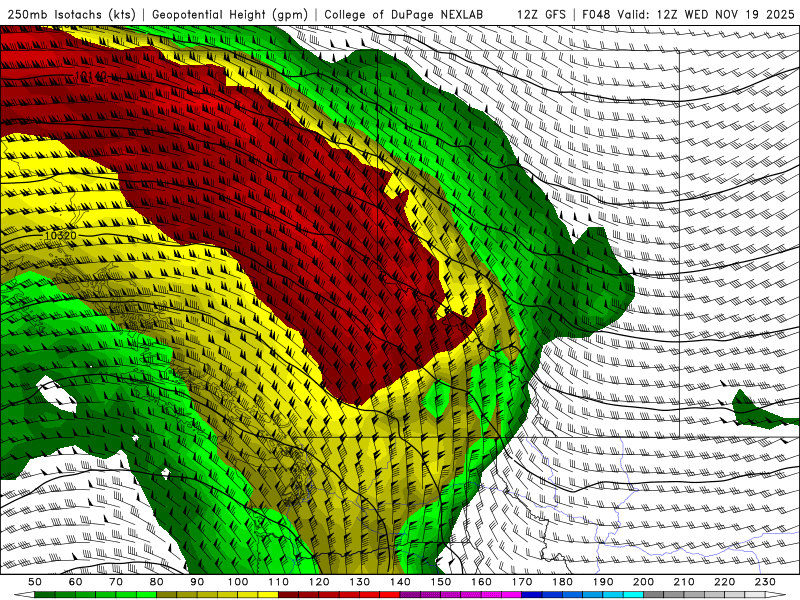This screenshot has width=800, height=600.
Task: Click the 110 value on color scale
Action: (x=279, y=582)
